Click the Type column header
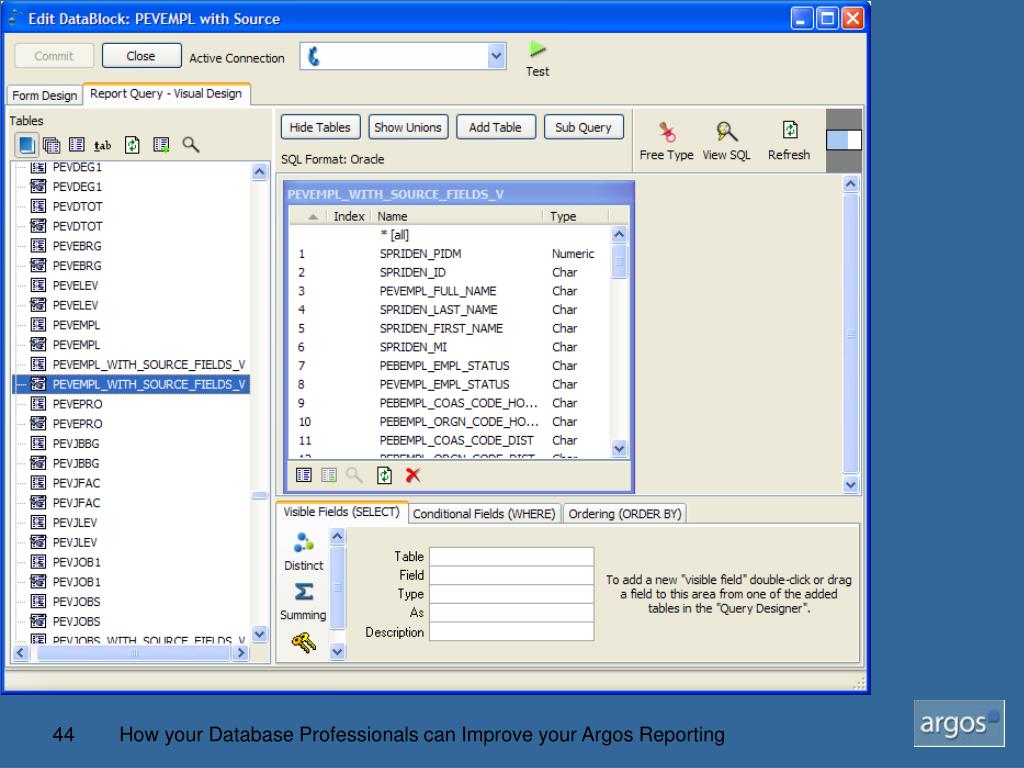Viewport: 1024px width, 768px height. [575, 216]
